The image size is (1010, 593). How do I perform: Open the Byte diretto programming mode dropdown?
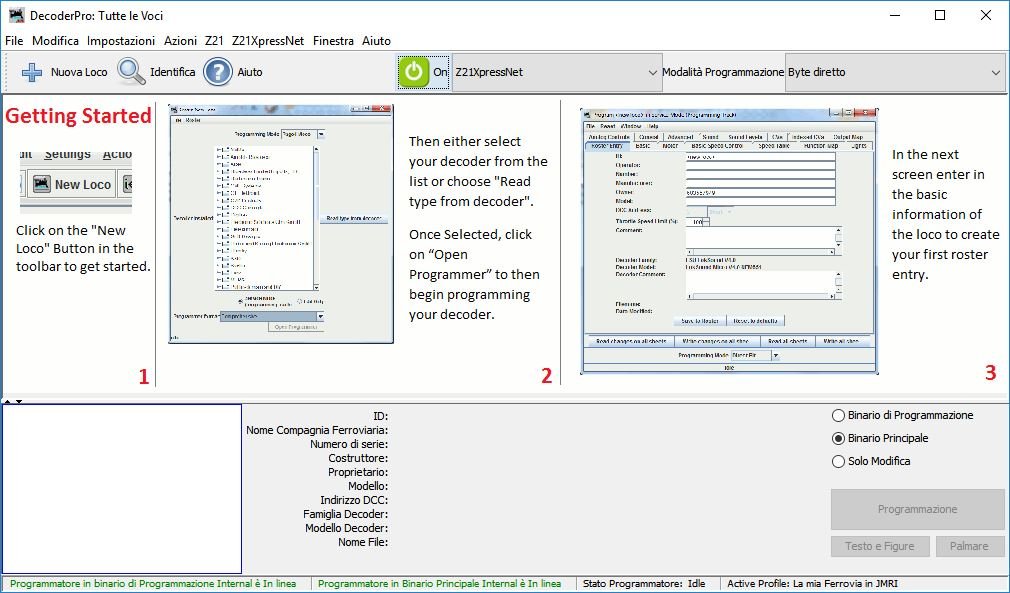tap(894, 72)
